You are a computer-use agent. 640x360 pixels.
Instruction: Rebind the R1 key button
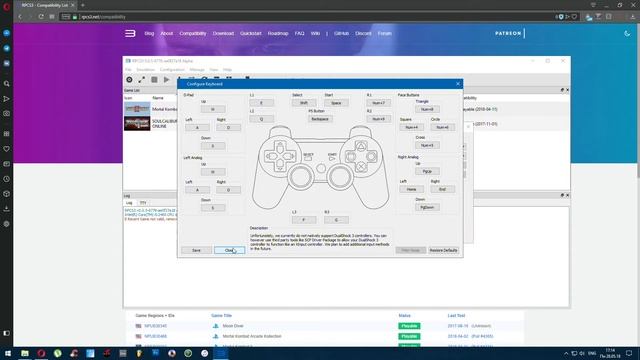378,103
